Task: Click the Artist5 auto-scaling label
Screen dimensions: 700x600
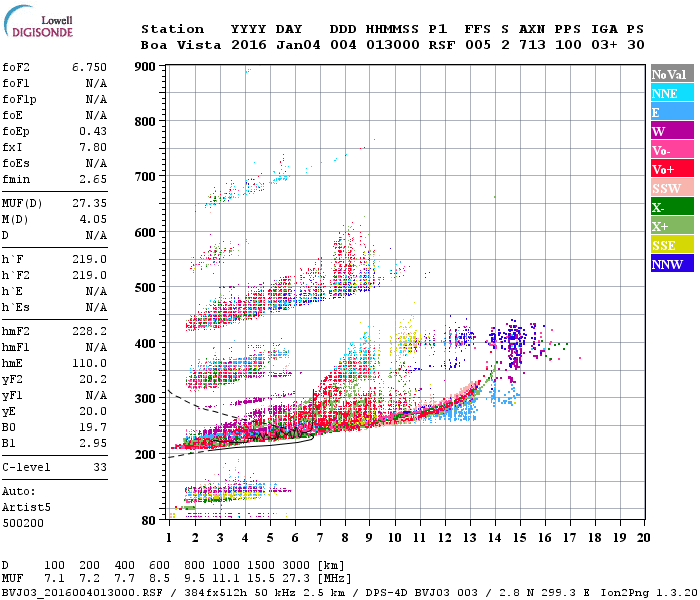Action: click(x=26, y=508)
